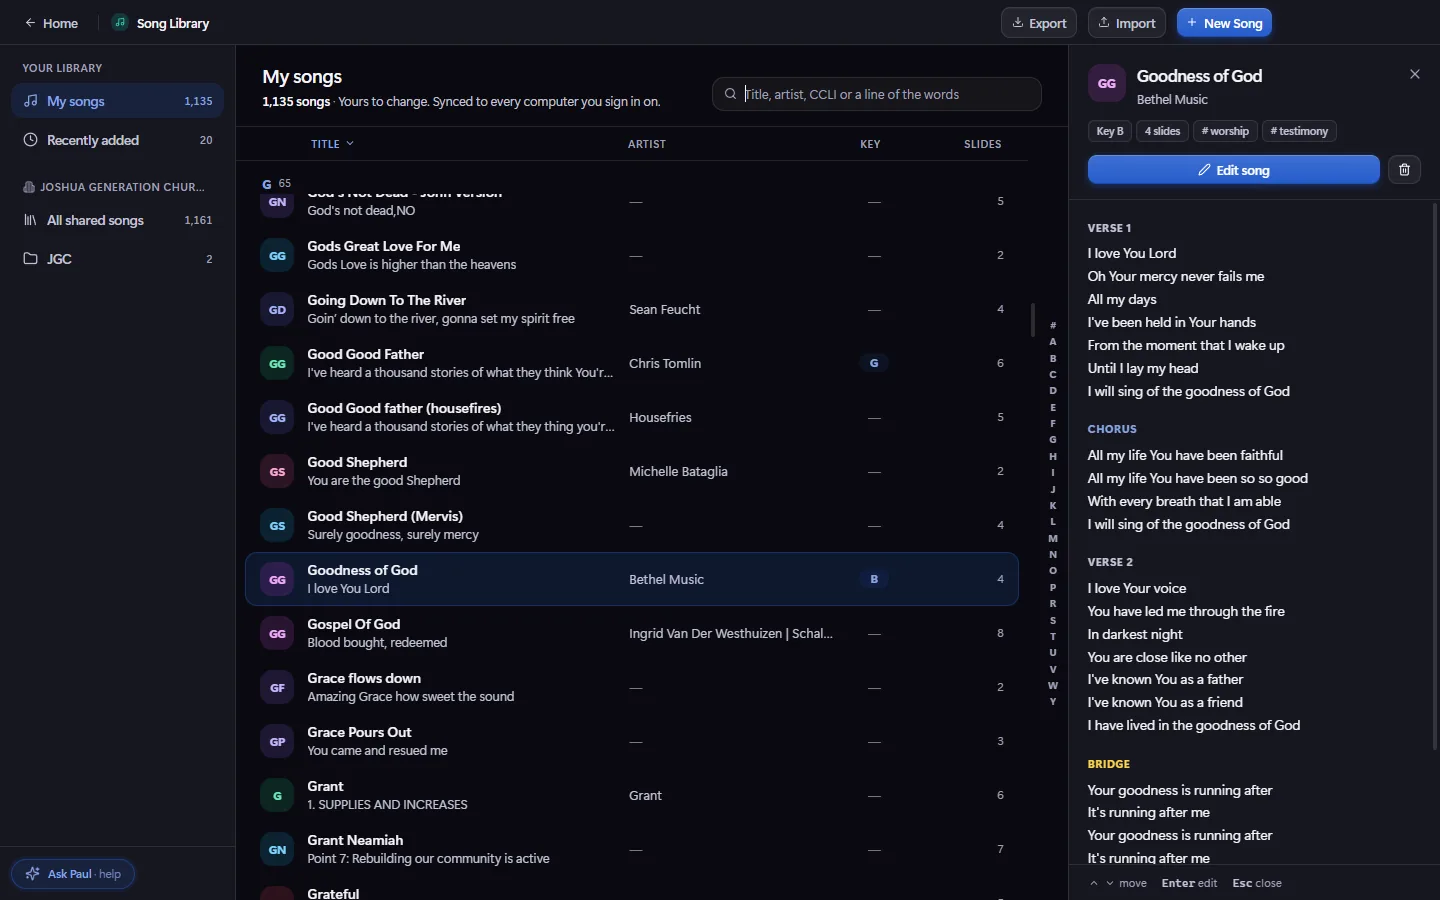
Task: Click the GG avatar for Good Good Father
Action: pos(277,363)
